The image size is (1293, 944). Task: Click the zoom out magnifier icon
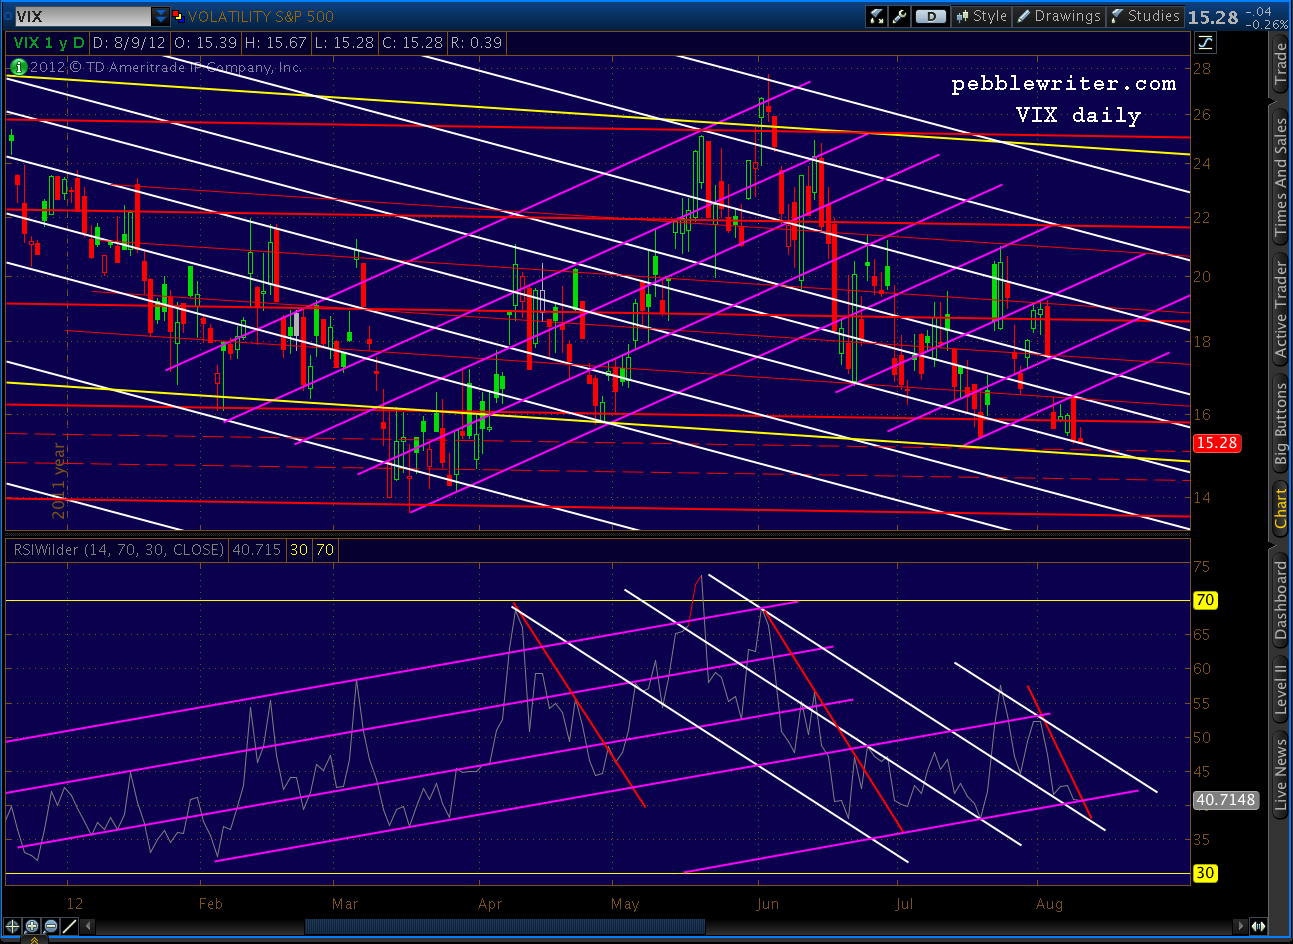pos(50,927)
